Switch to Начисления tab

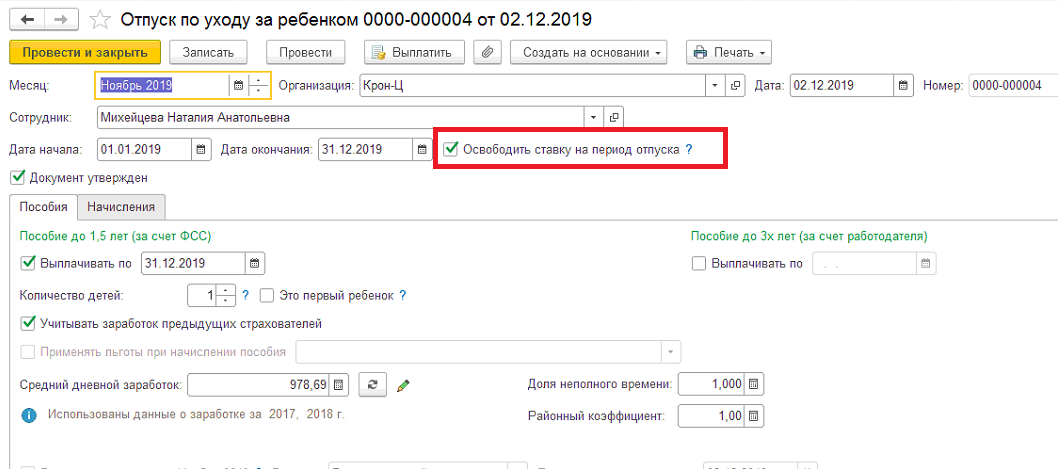pyautogui.click(x=121, y=207)
